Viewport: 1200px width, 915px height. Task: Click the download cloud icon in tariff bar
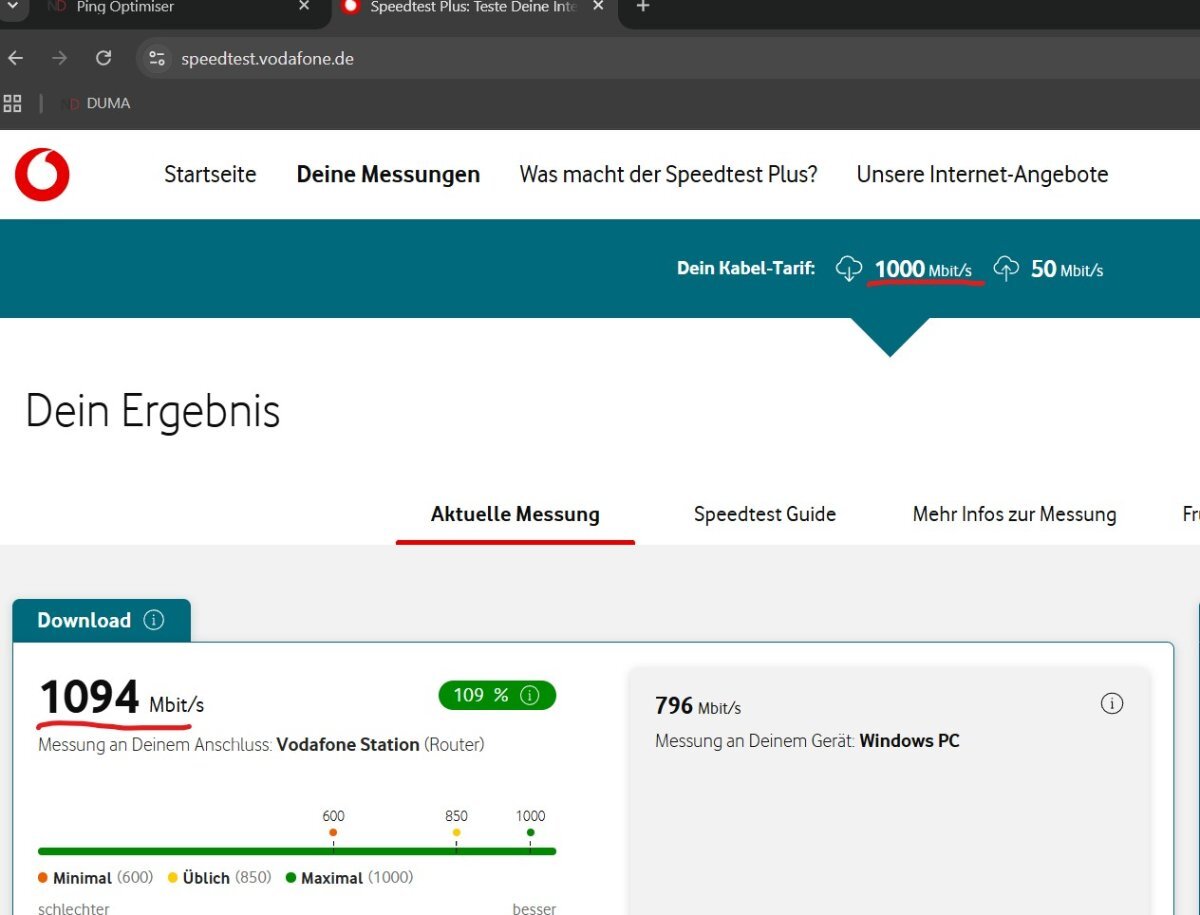pyautogui.click(x=848, y=268)
